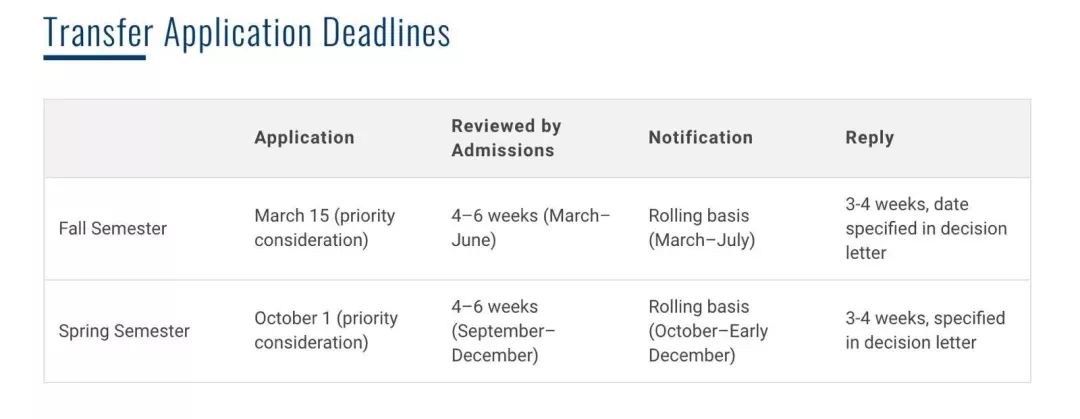Select the Notification column header
The height and width of the screenshot is (419, 1080).
click(700, 138)
